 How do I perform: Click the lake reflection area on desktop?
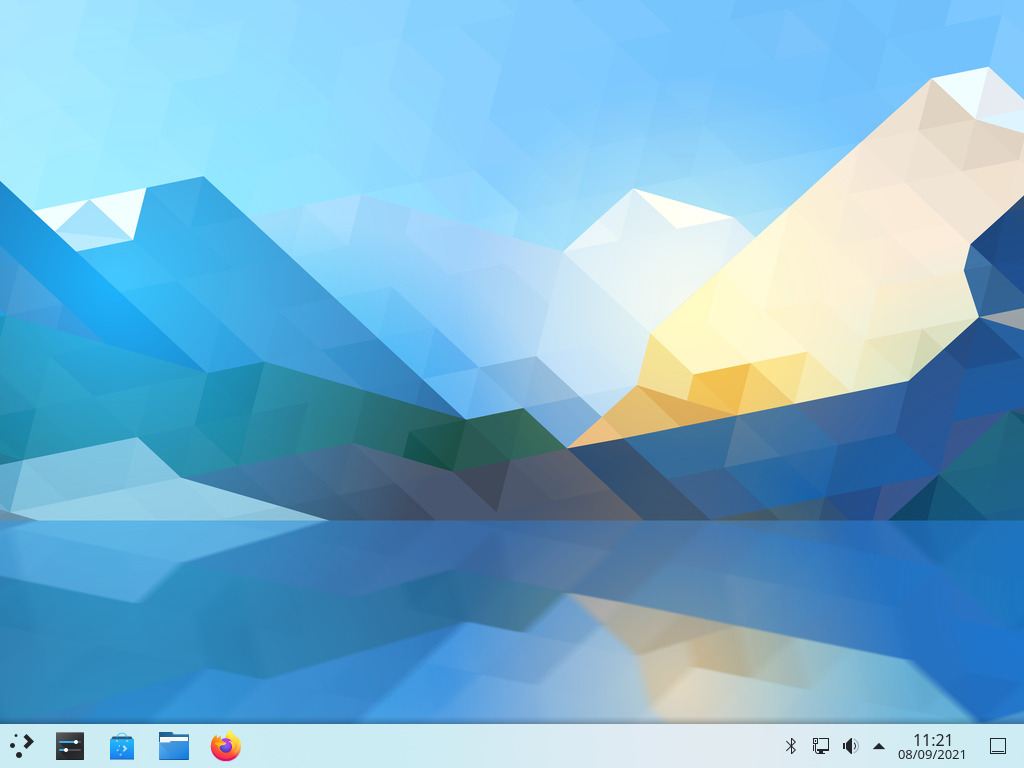point(509,620)
